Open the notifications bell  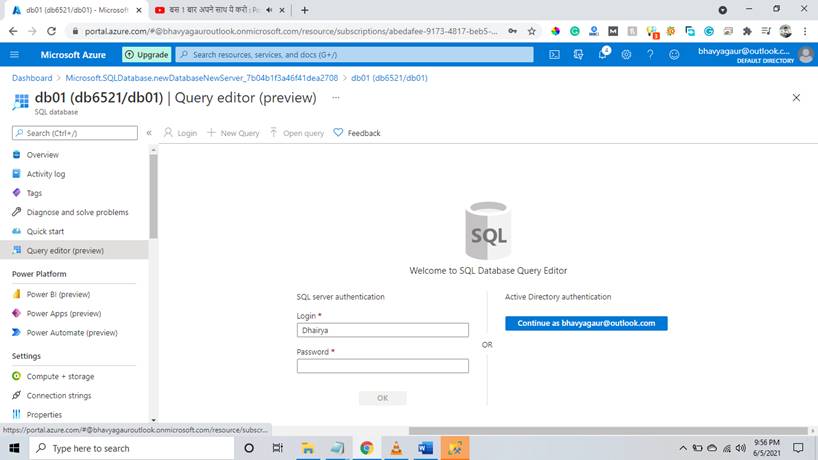603,54
